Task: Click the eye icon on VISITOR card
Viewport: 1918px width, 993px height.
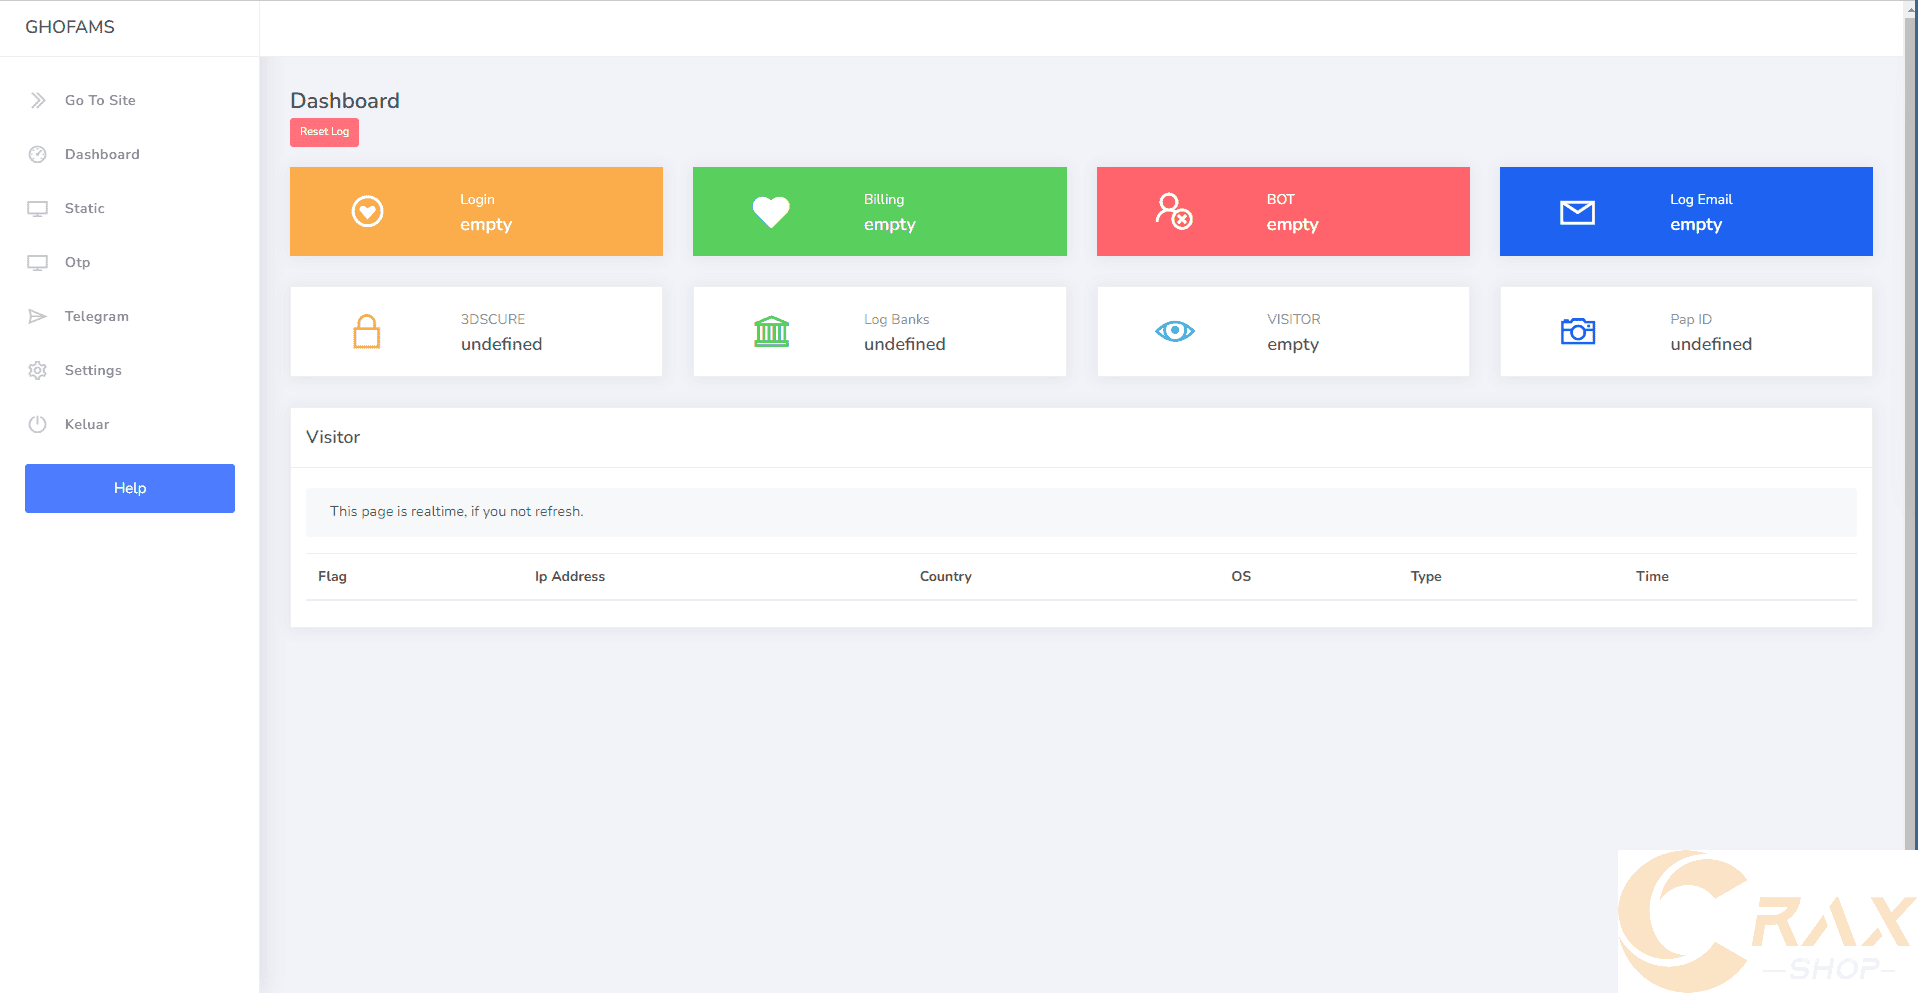Action: (x=1175, y=331)
